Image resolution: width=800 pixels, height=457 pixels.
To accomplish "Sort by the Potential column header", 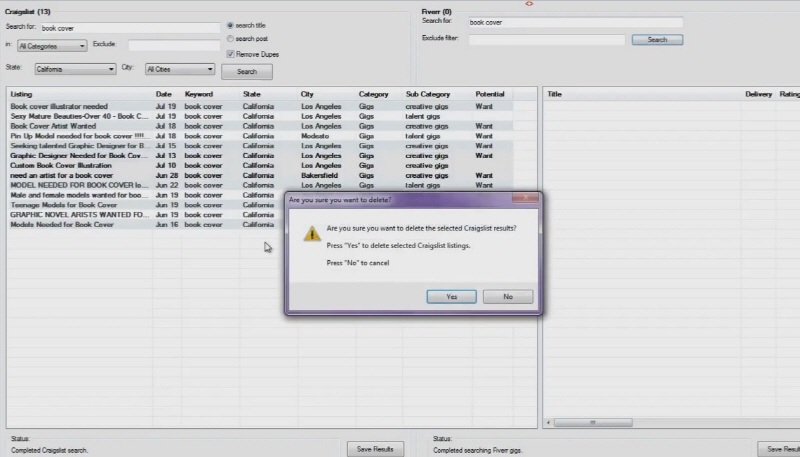I will coord(490,94).
